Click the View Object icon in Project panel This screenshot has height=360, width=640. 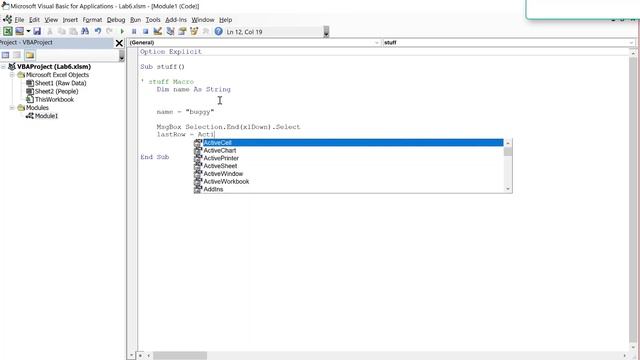coord(17,55)
